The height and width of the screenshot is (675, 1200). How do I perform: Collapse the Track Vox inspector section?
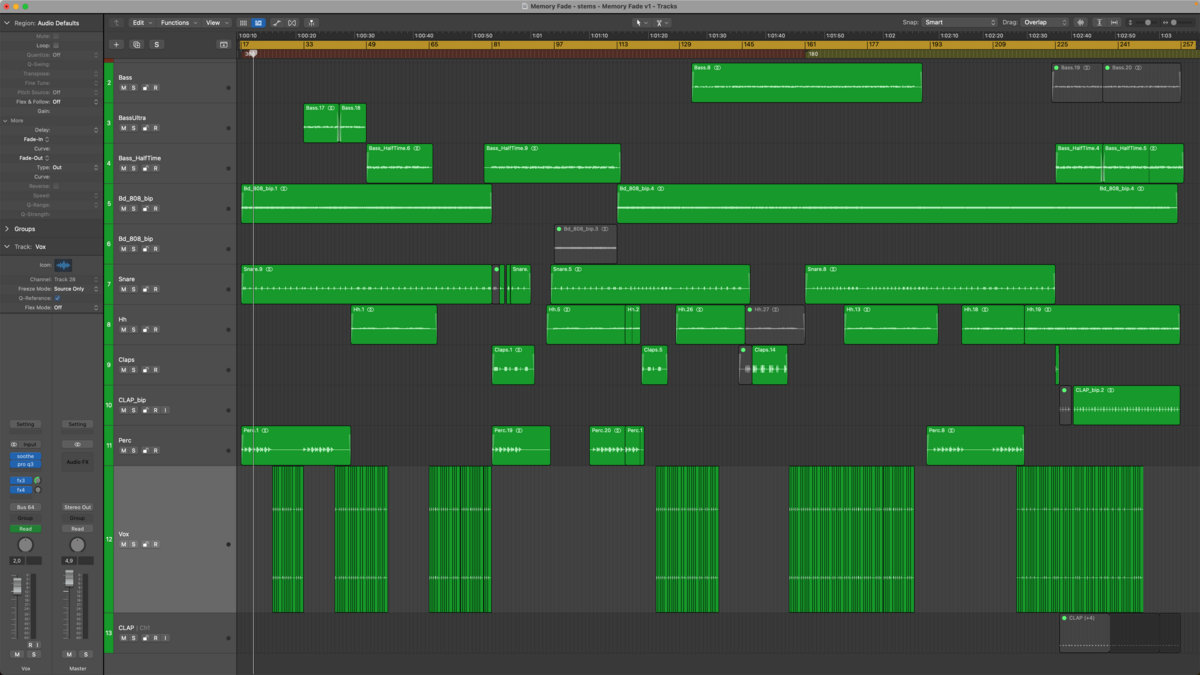pyautogui.click(x=6, y=246)
